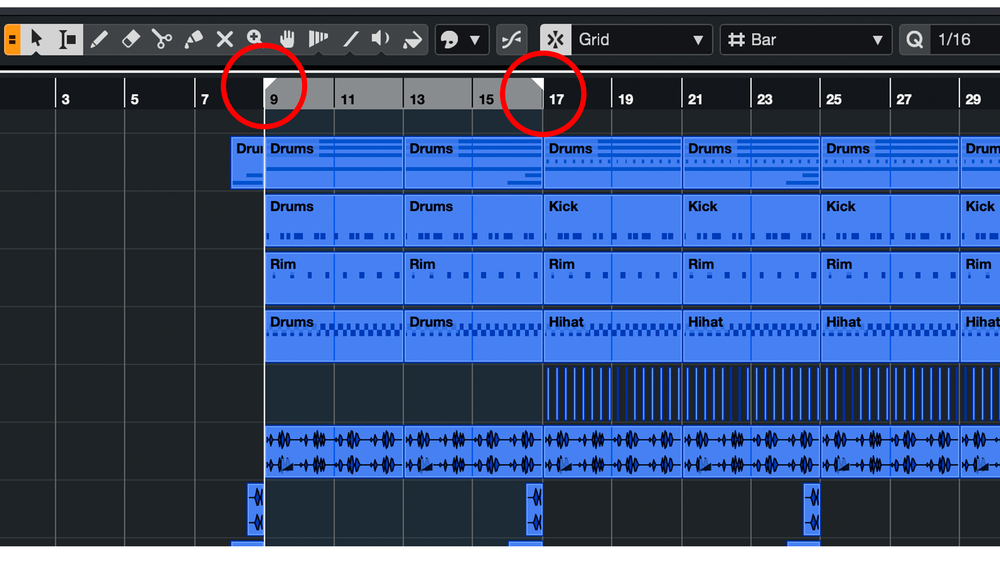
Task: Activate the Mute X tool
Action: tap(225, 40)
